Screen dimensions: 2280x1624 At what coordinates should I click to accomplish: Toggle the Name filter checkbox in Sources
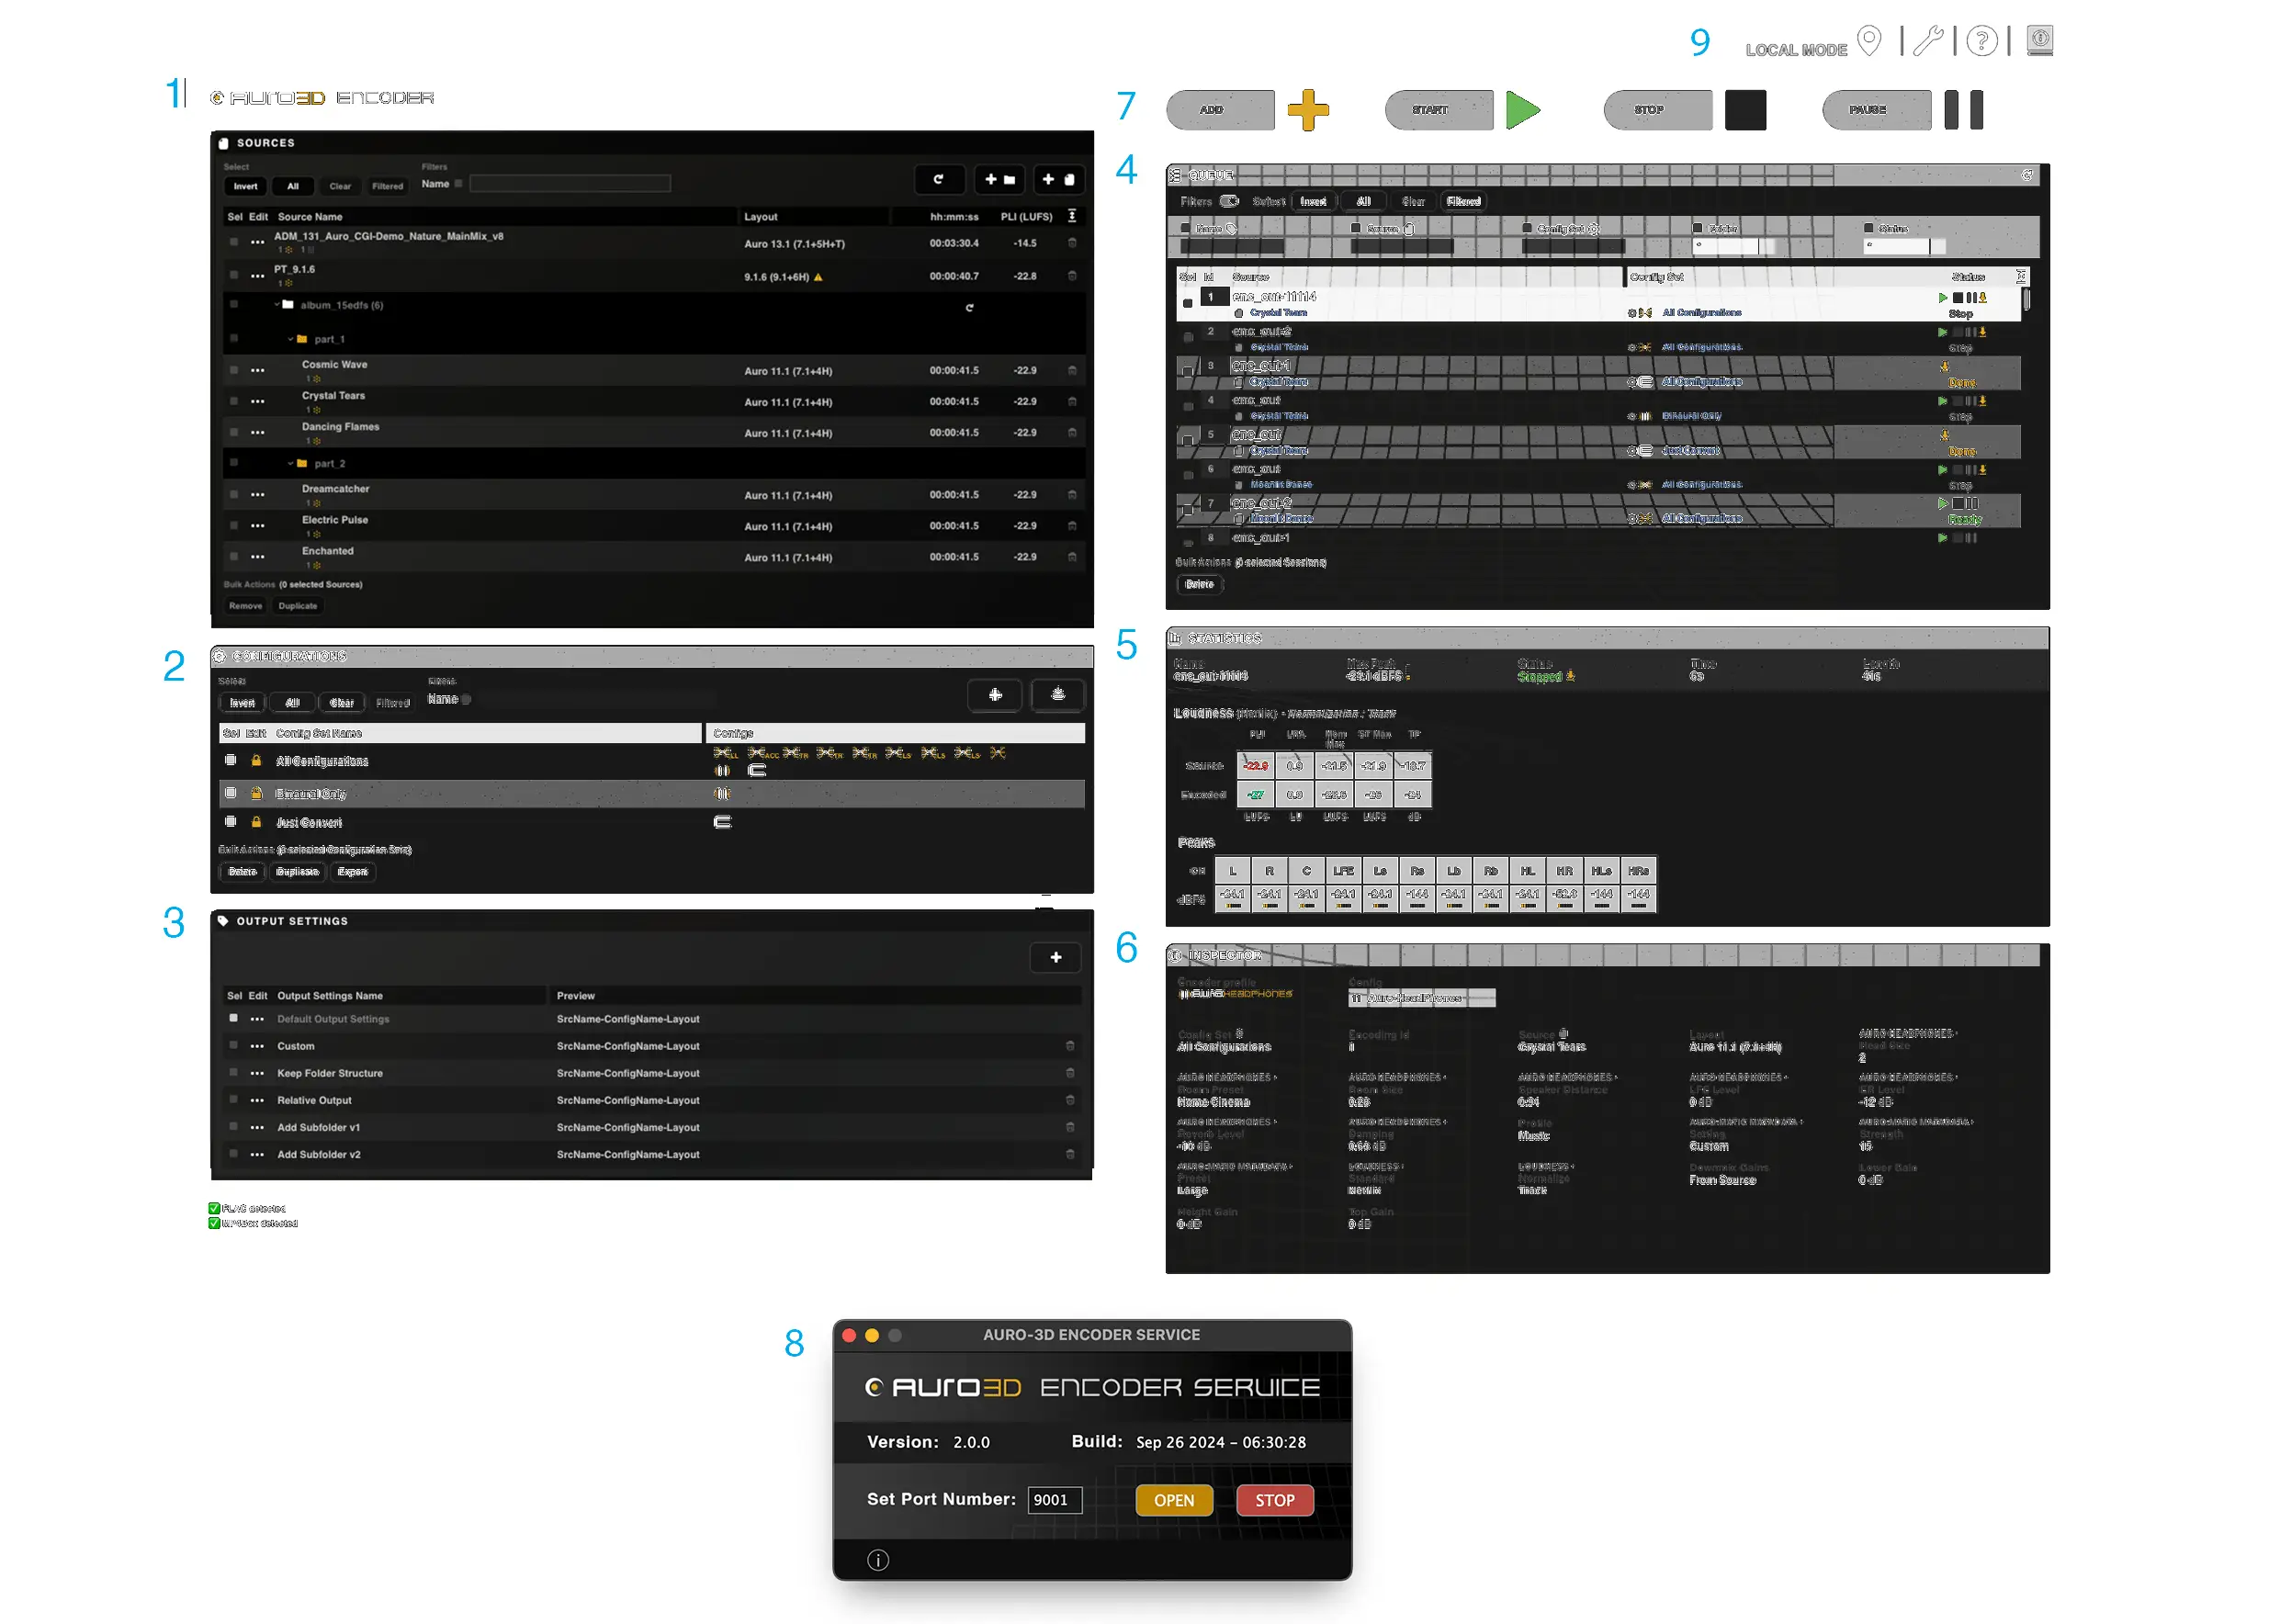(x=458, y=183)
